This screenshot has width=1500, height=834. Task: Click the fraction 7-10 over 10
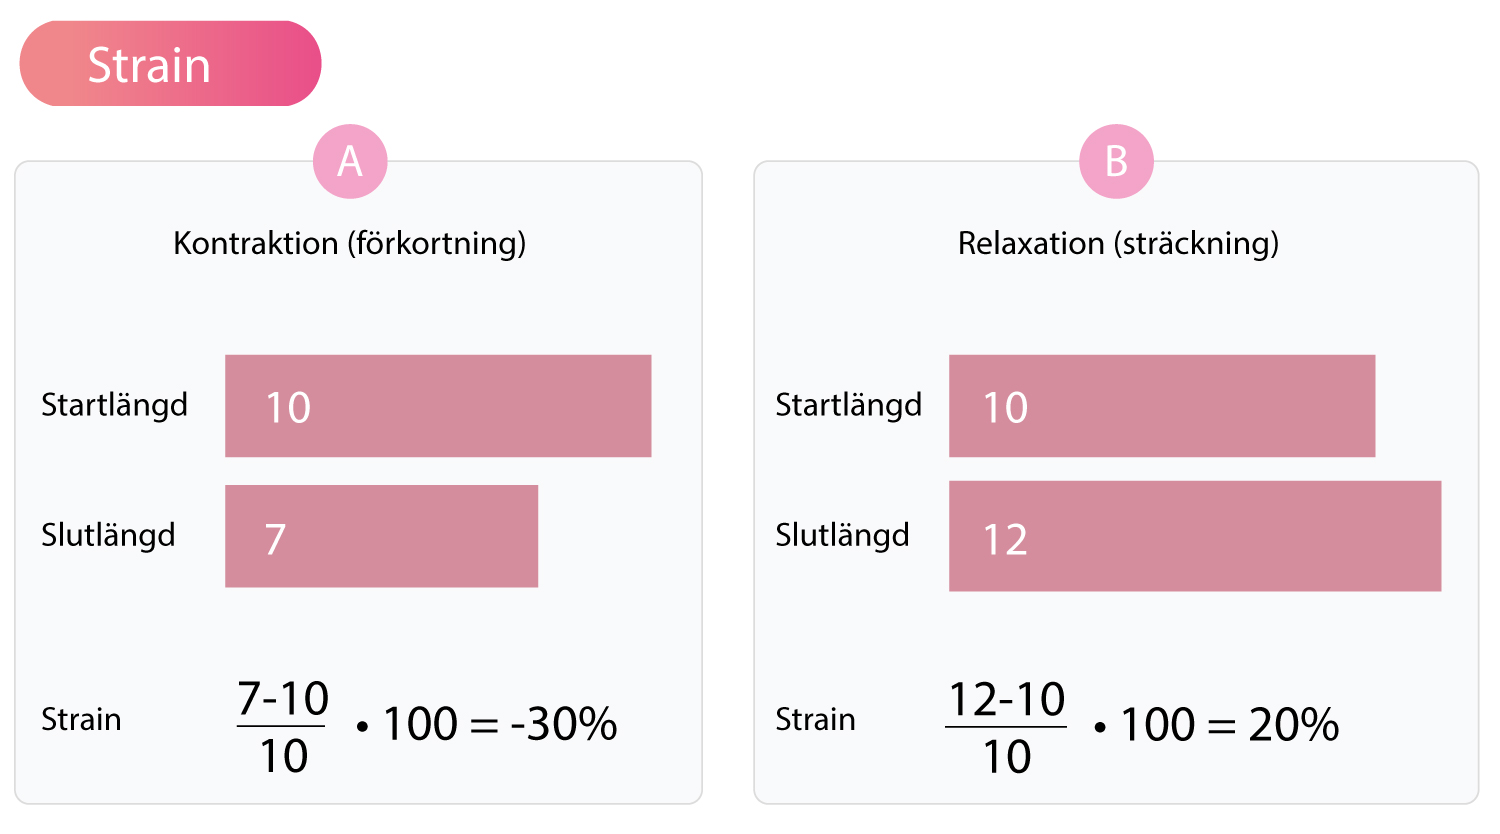tap(283, 727)
